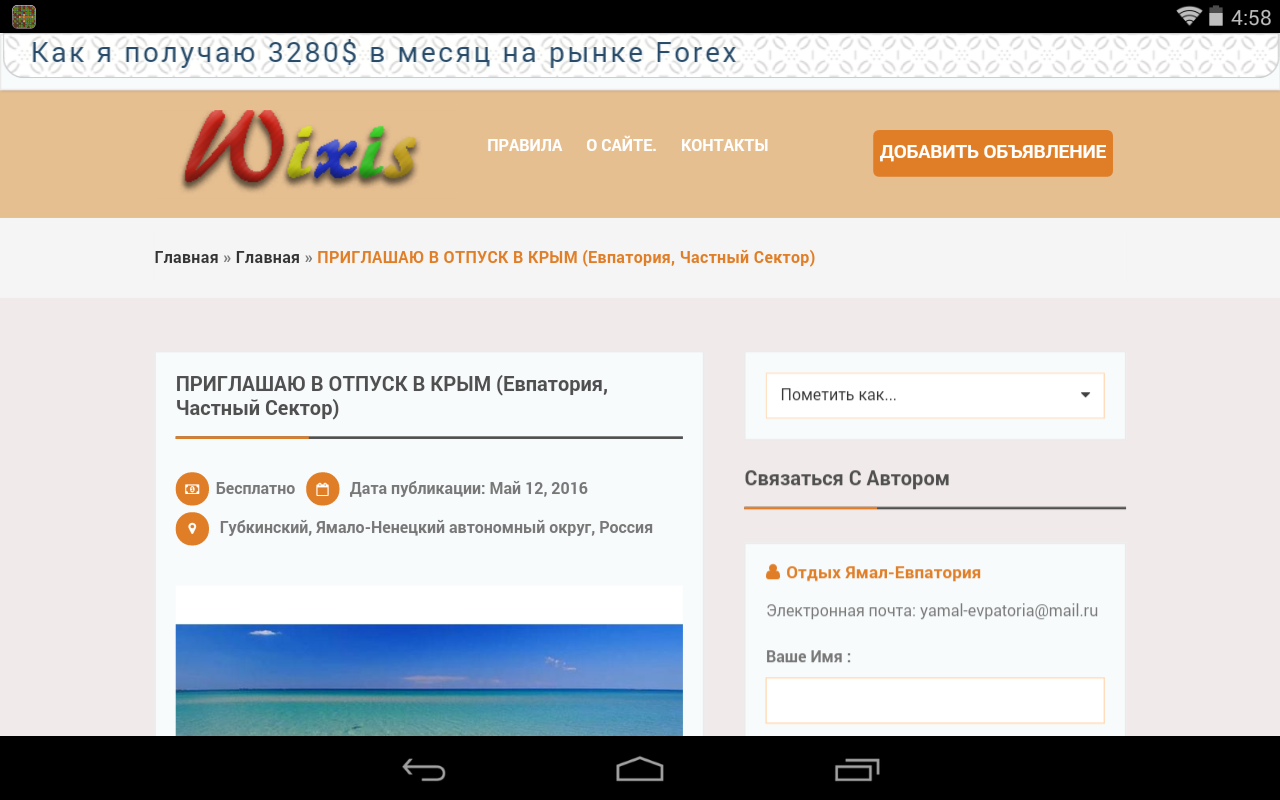Tap the 4:58 clock in status bar

(1251, 17)
